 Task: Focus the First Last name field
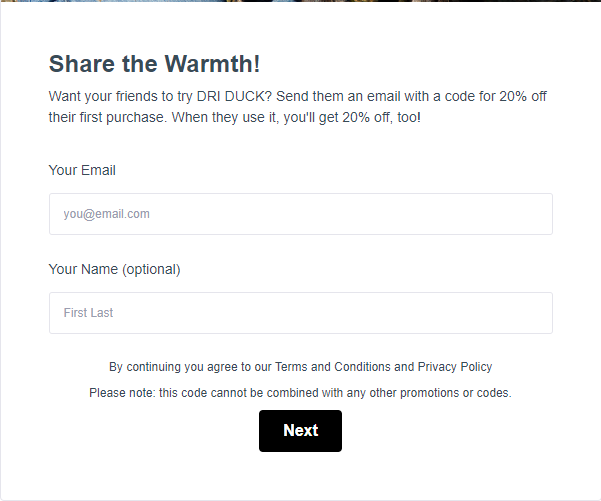point(300,313)
